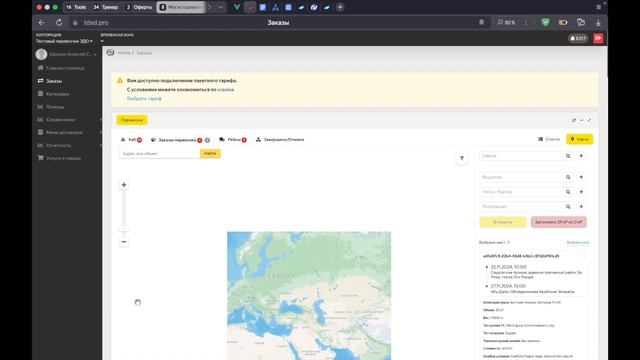Open the bookmark icon in address bar
Screen dimensions: 640x360
(482, 23)
